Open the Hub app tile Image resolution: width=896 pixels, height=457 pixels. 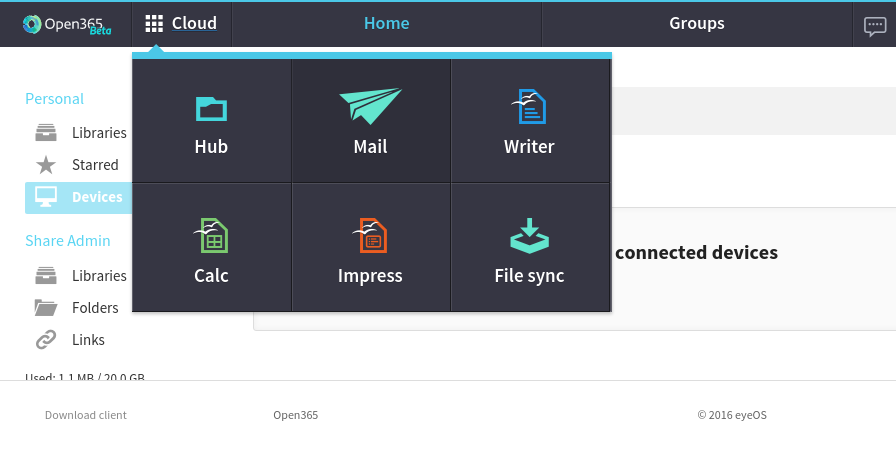211,121
